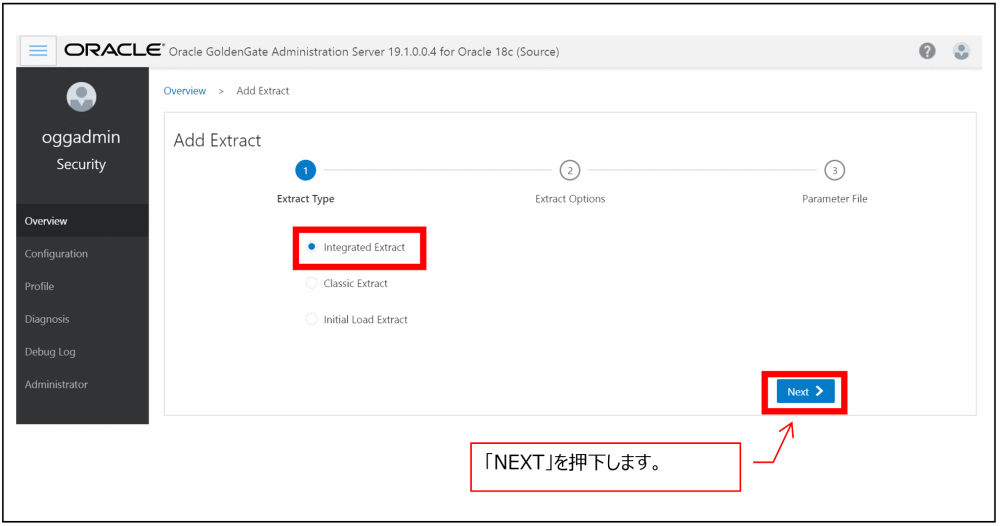Click the Add Extract breadcrumb text
The image size is (1000, 526).
(x=263, y=91)
